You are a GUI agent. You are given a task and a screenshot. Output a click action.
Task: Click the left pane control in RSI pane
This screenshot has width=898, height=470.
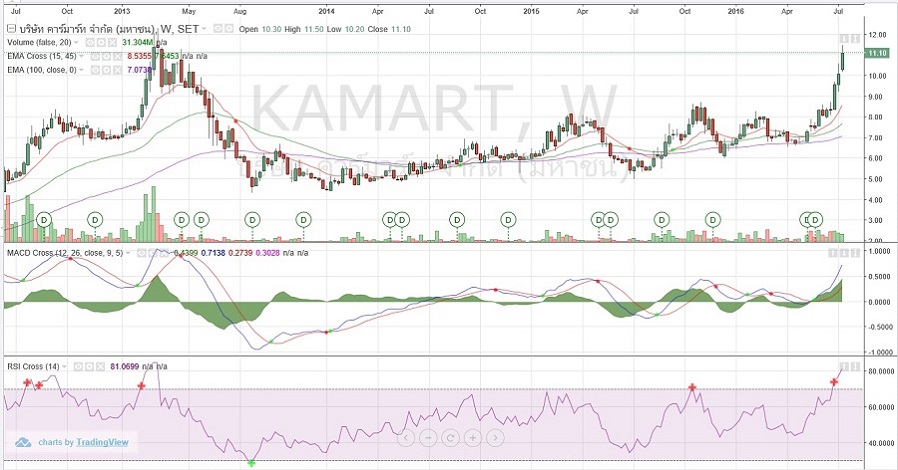click(844, 366)
